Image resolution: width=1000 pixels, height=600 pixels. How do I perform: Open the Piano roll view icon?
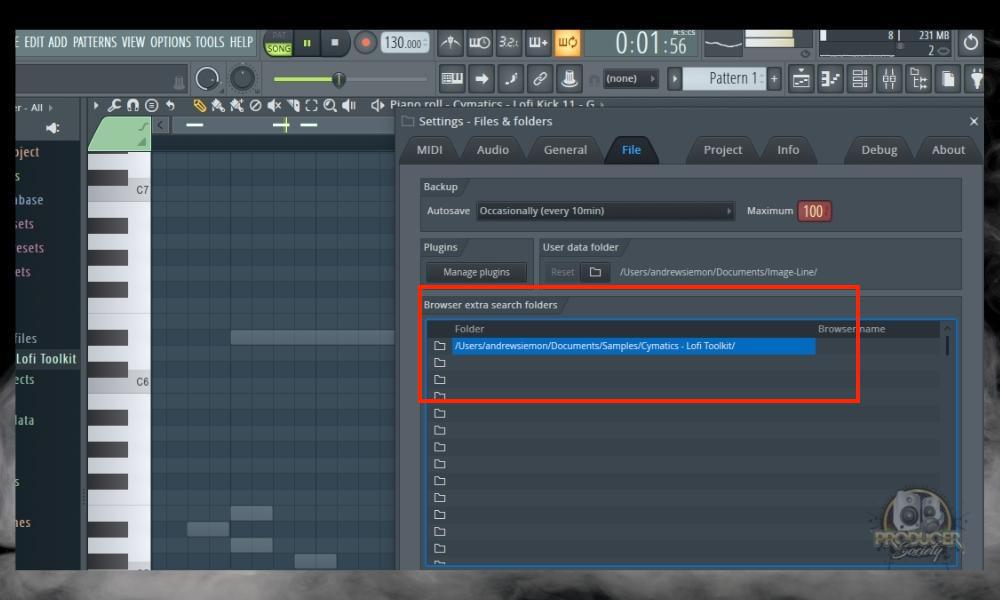click(x=830, y=79)
